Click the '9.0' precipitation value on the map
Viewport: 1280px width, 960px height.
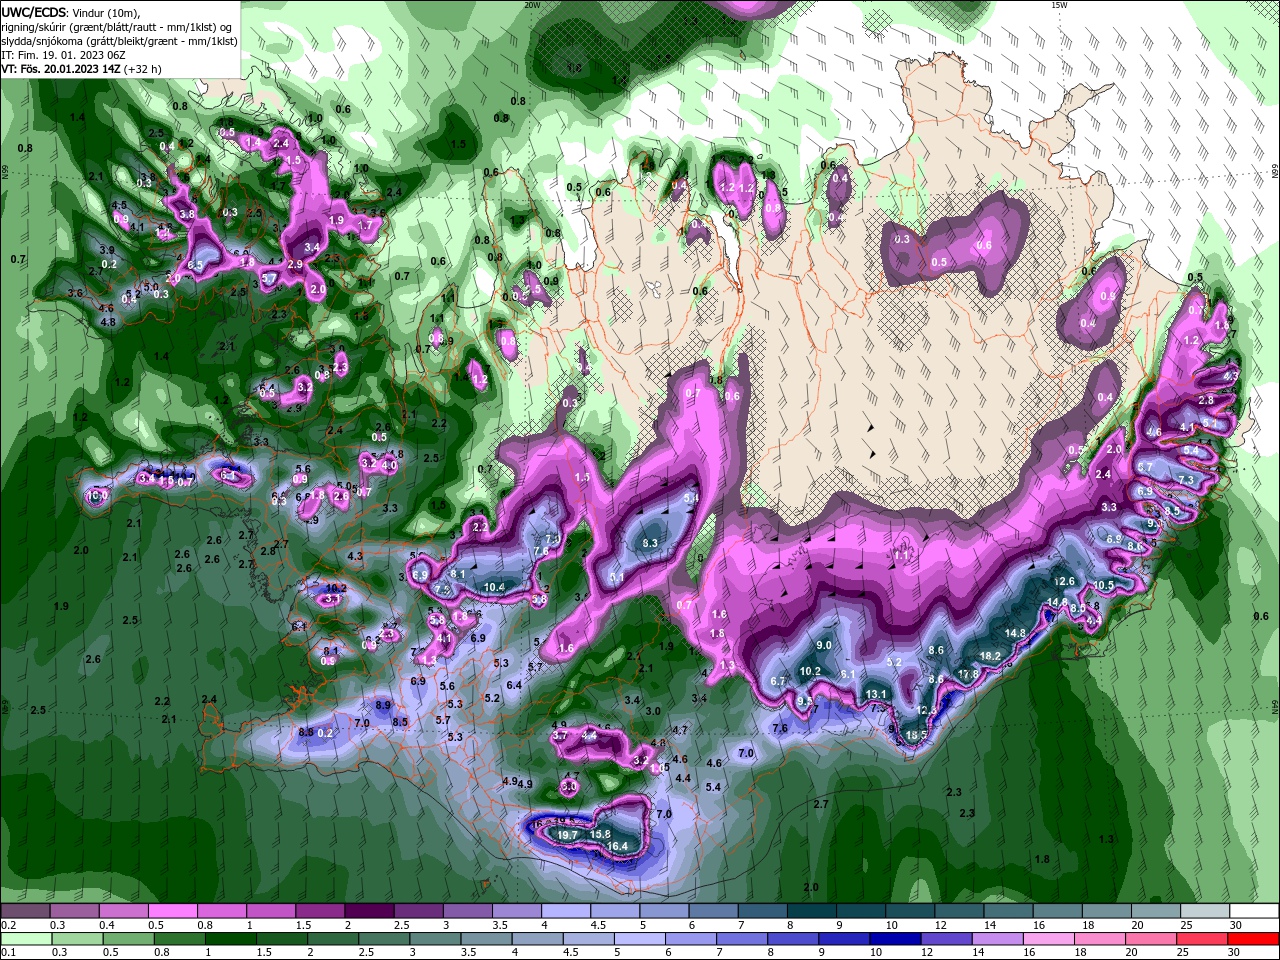[x=824, y=646]
